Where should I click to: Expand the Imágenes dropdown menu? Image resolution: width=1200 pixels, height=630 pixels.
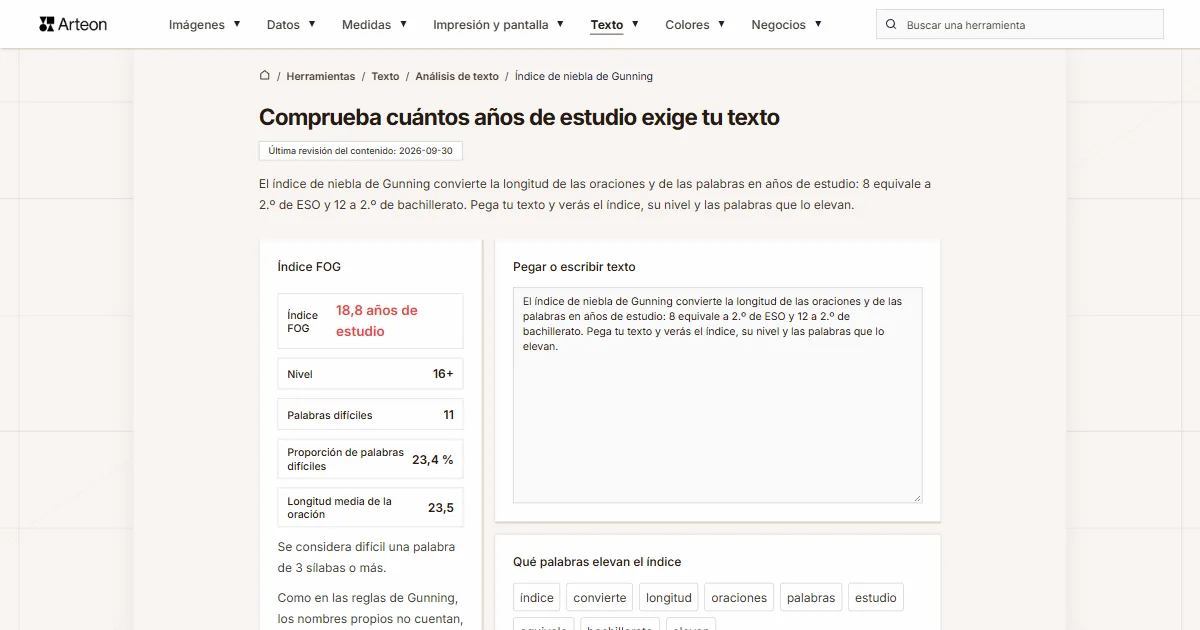(x=205, y=25)
